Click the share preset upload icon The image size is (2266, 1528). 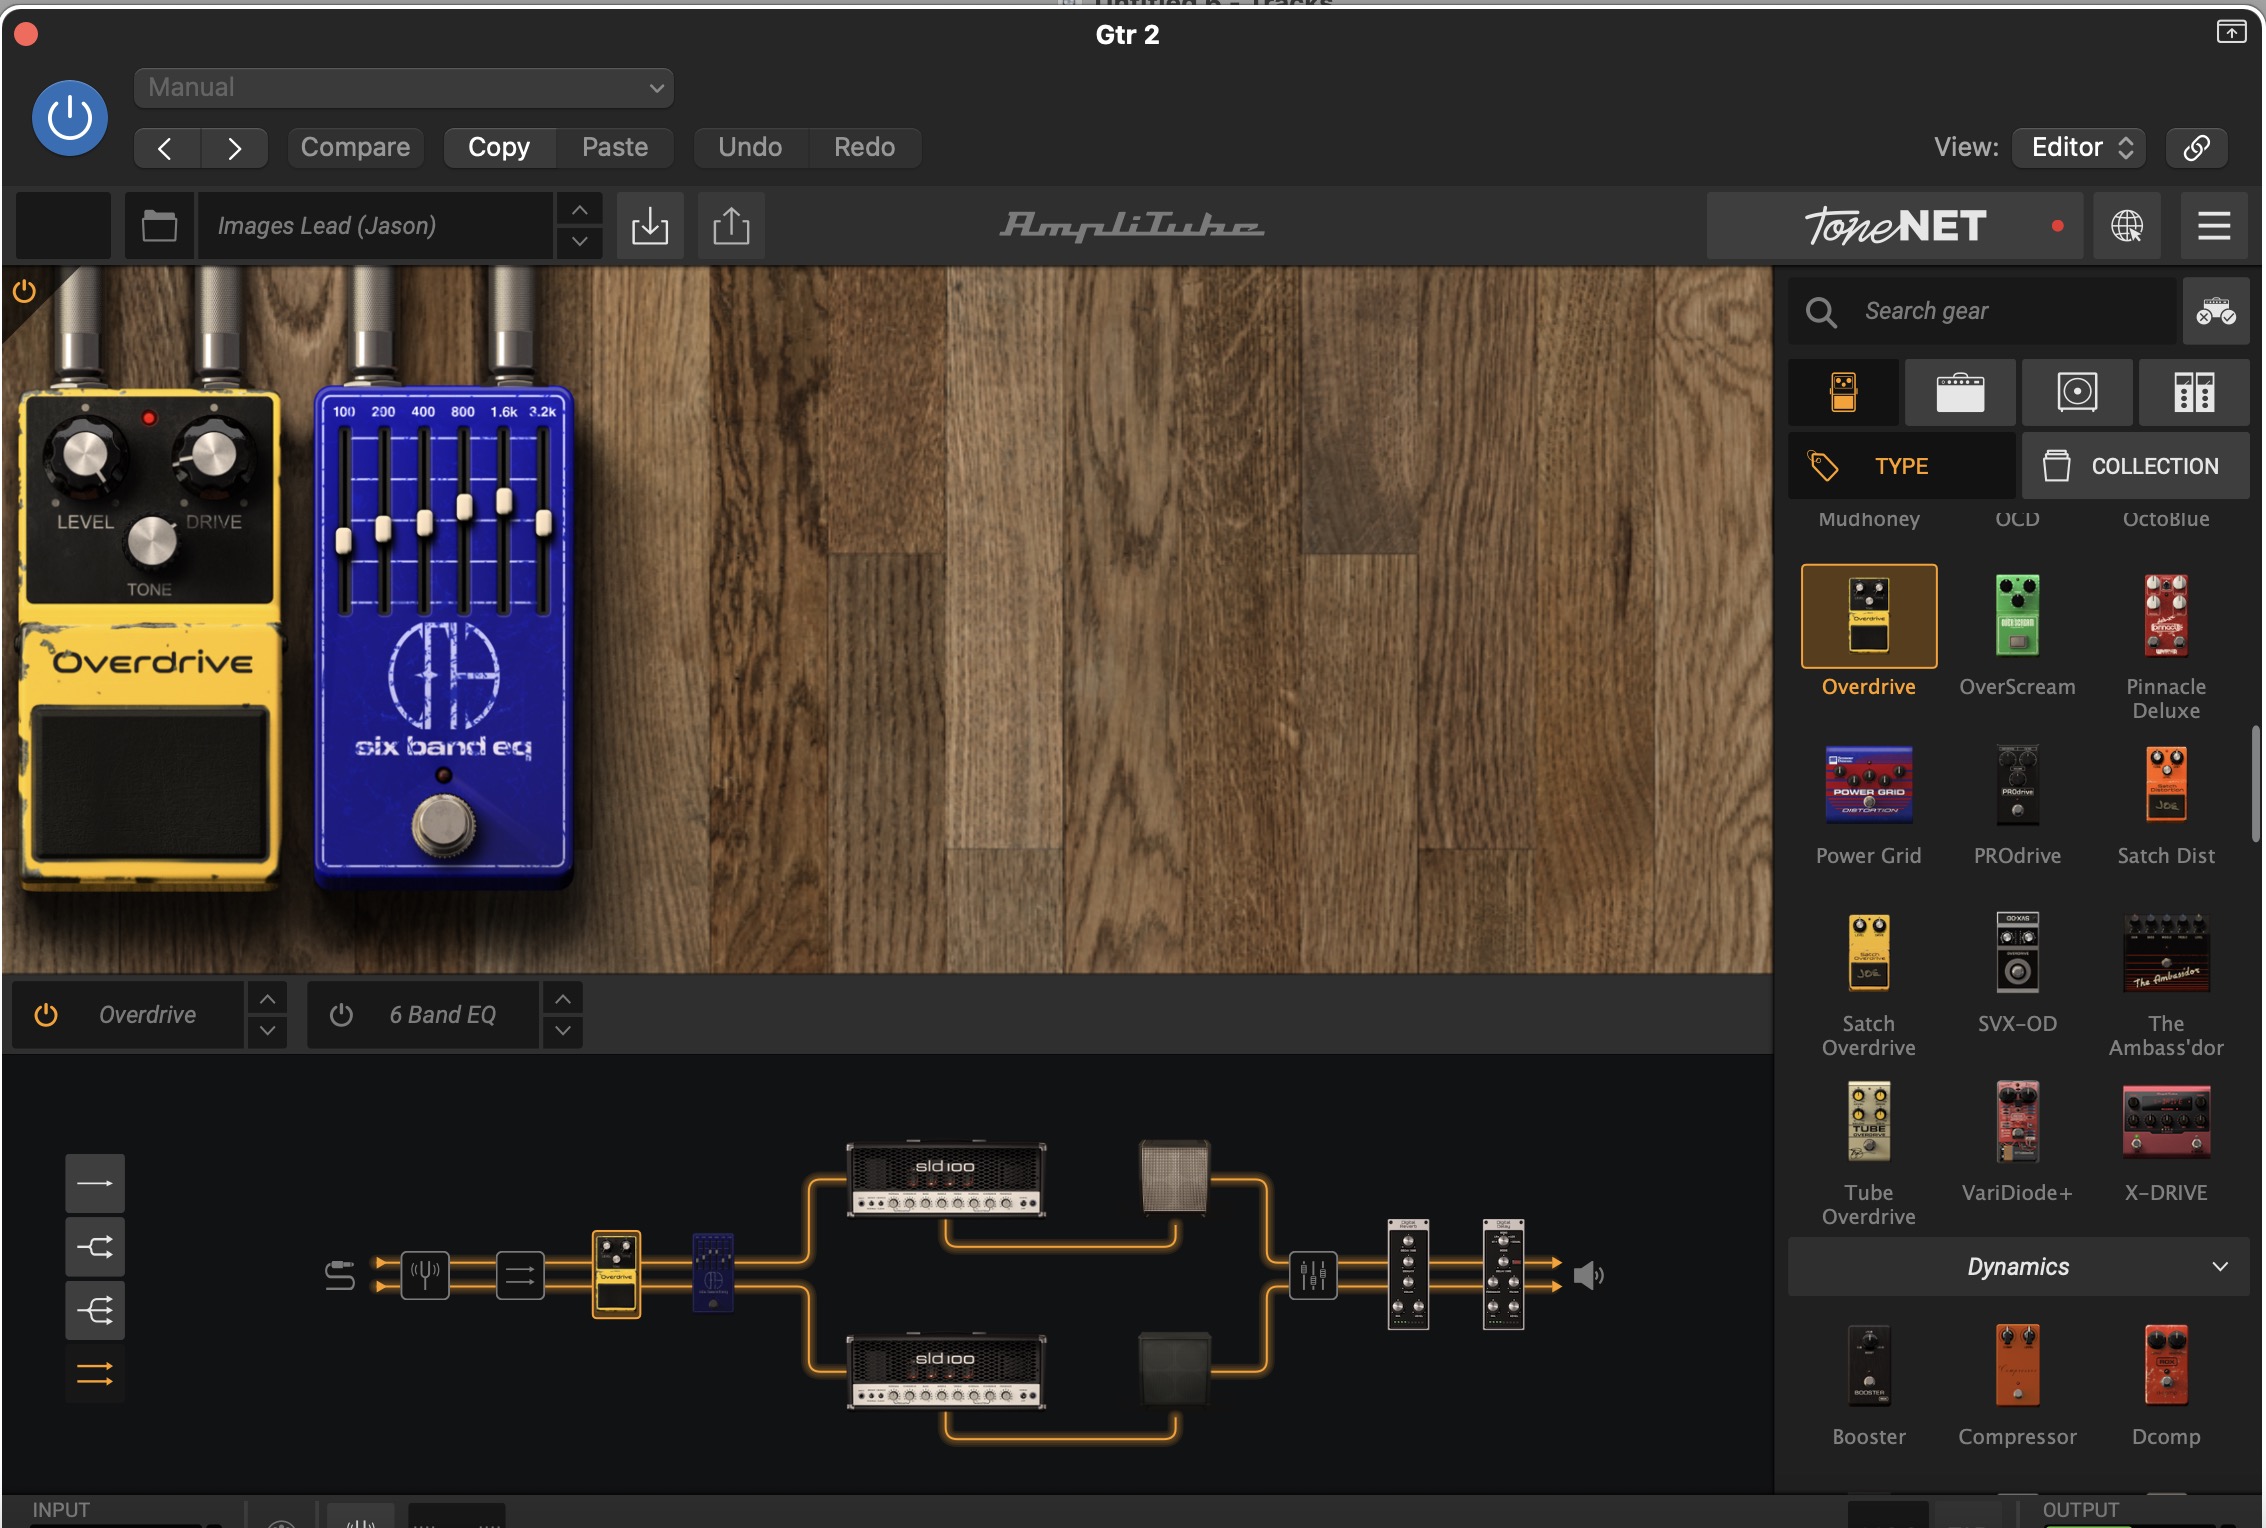tap(731, 226)
